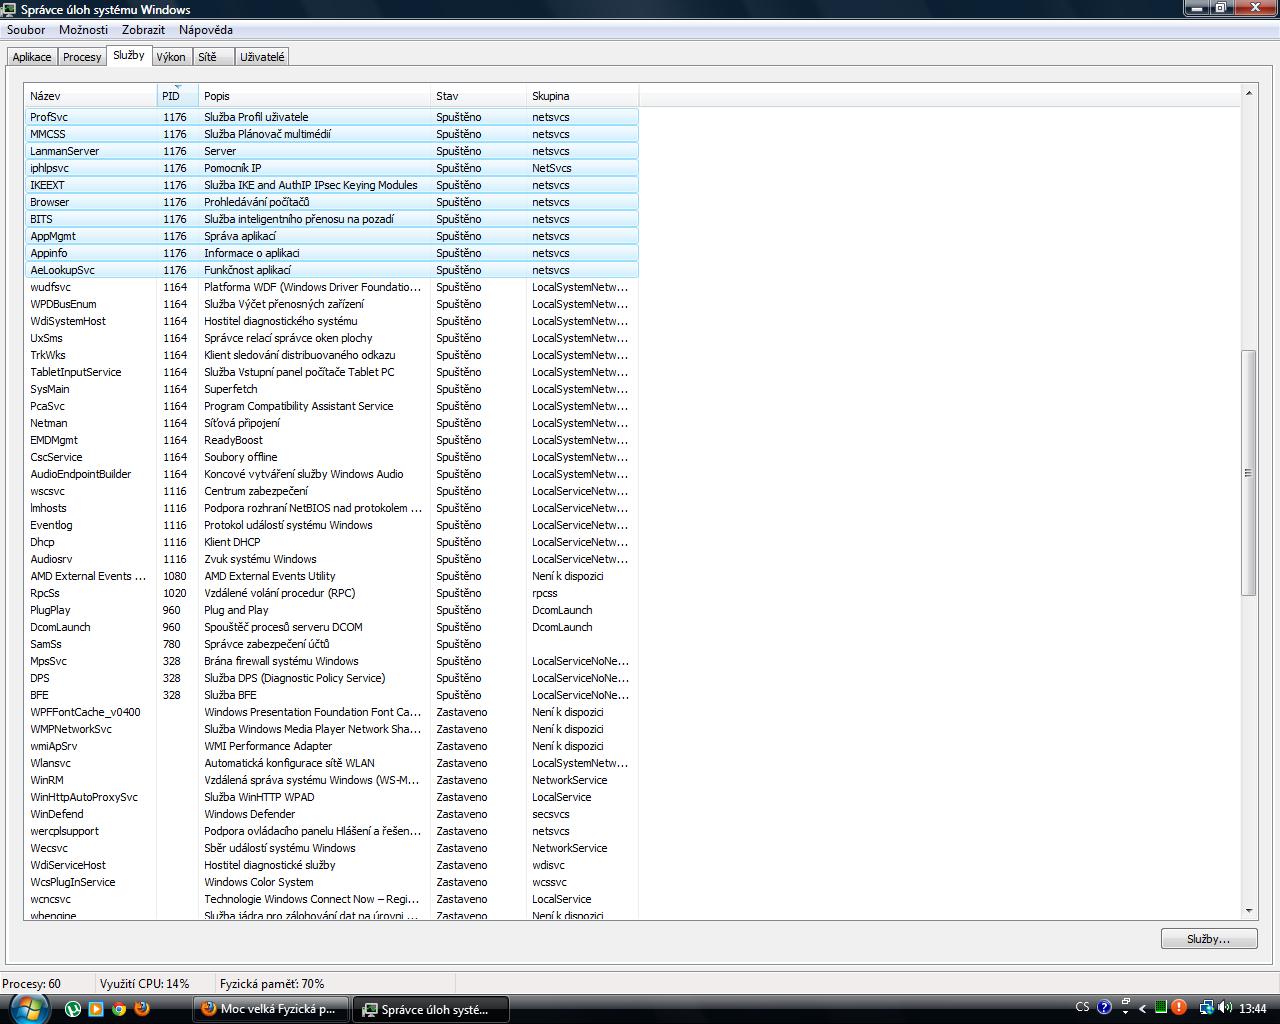Select the MpsSvc service row
Screen dimensions: 1280x1024
[x=331, y=661]
